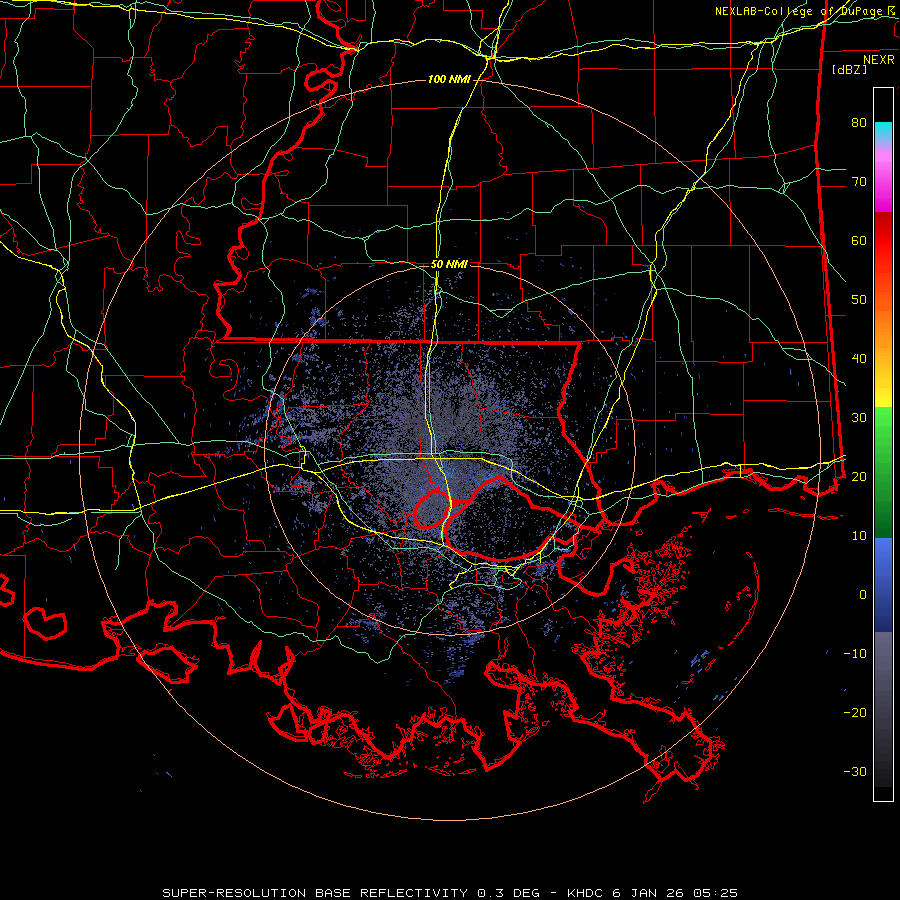The height and width of the screenshot is (900, 900).
Task: Click the 50 NMI range ring label
Action: coord(449,264)
